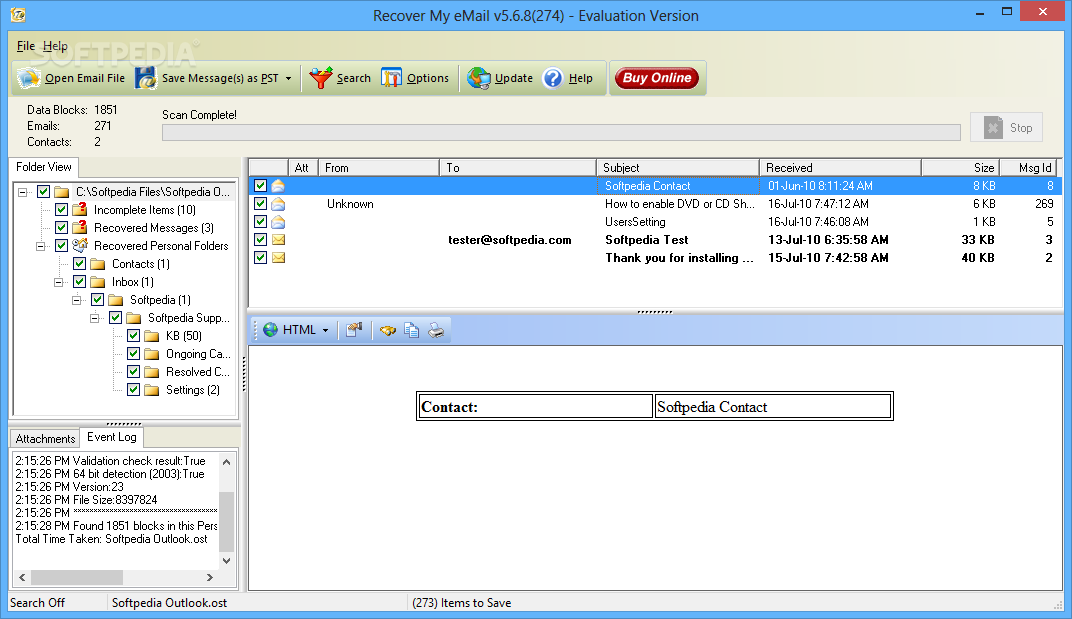Click the envelope icon of Softpedia Test message
The image size is (1072, 619).
tap(278, 239)
